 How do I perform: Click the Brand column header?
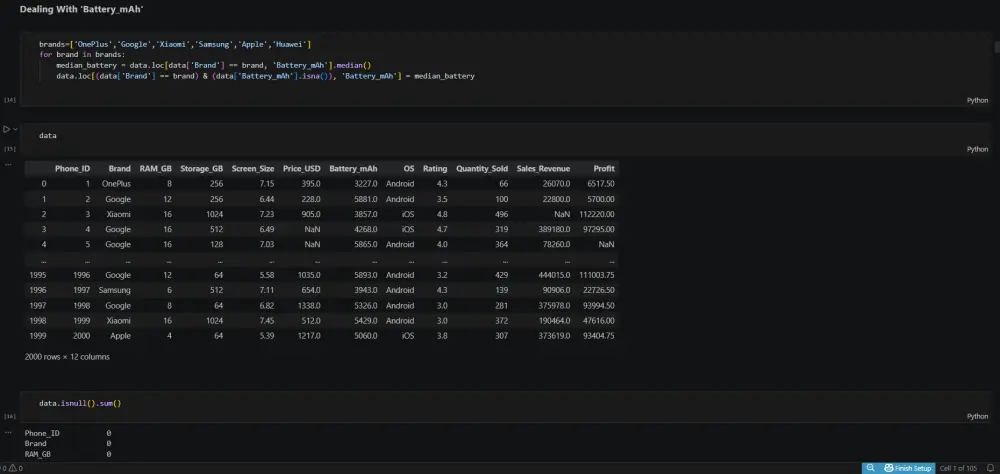point(119,168)
